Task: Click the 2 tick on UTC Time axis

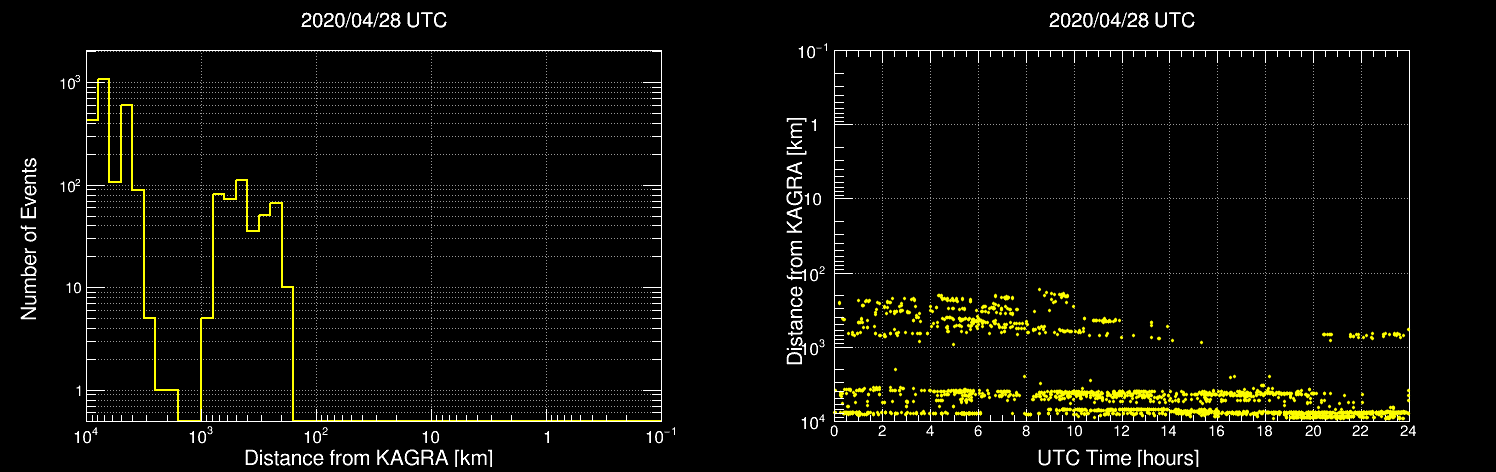Action: [882, 431]
